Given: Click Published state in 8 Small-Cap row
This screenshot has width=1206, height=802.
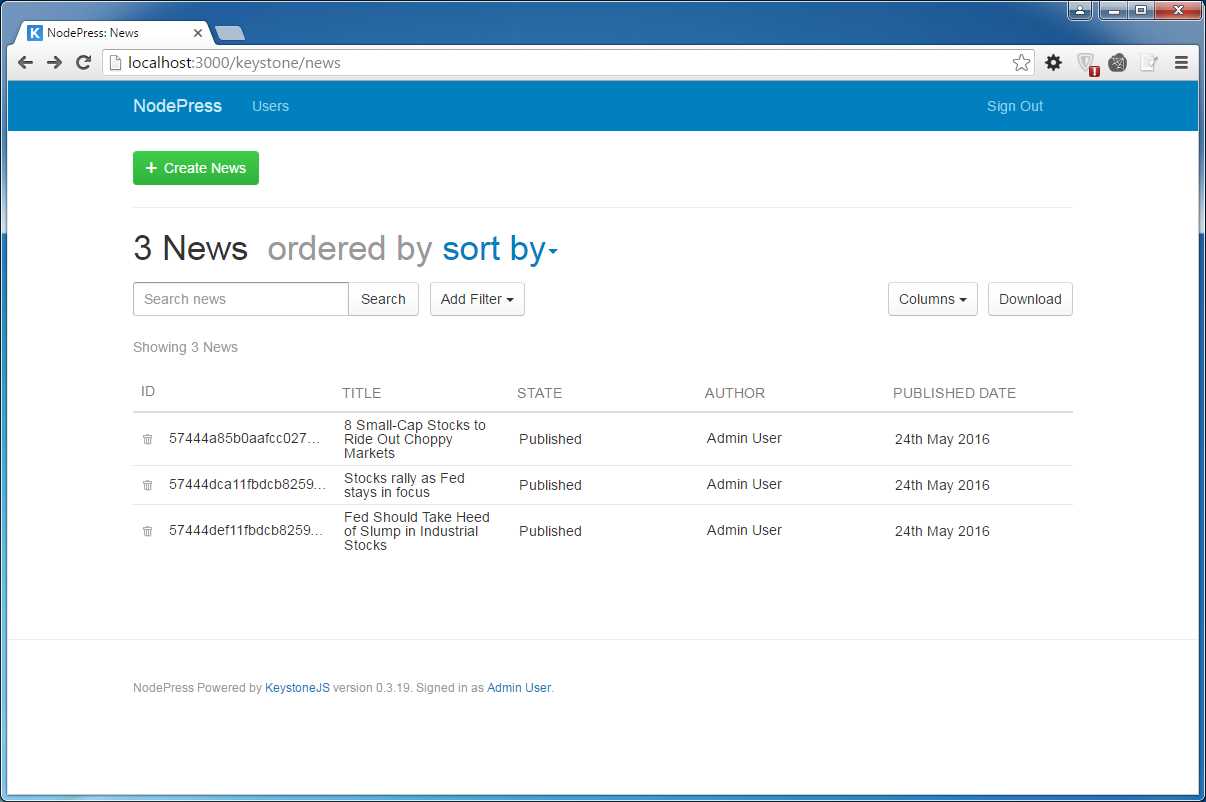Looking at the screenshot, I should point(550,439).
